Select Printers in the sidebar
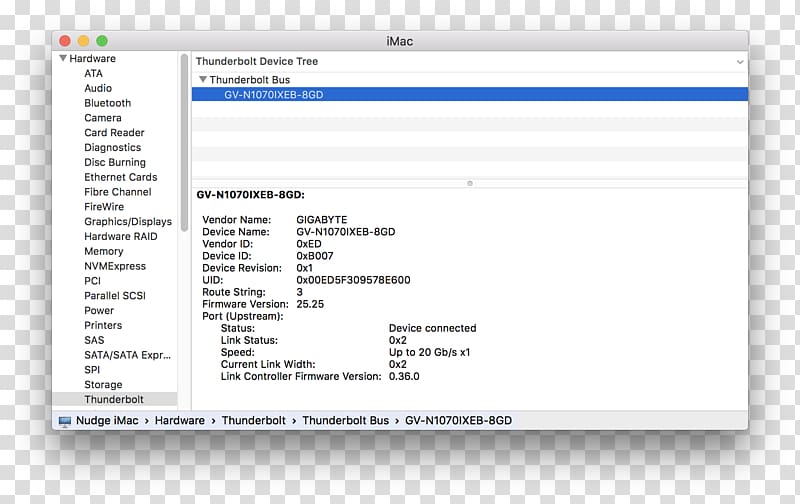800x504 pixels. [103, 325]
